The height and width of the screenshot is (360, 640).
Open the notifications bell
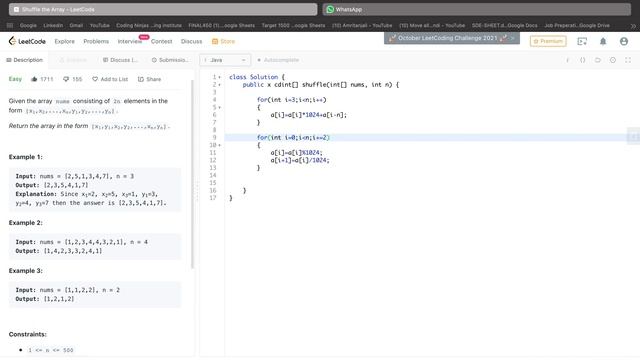pos(603,41)
